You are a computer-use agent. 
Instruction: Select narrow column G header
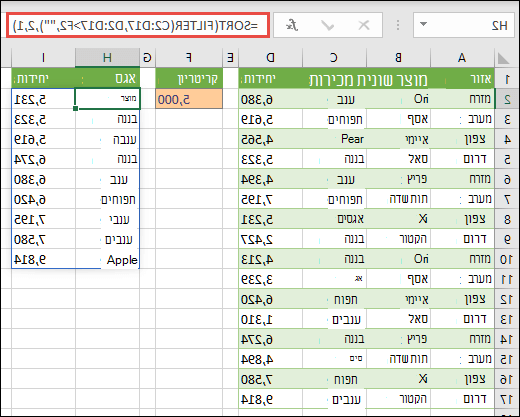pyautogui.click(x=147, y=58)
